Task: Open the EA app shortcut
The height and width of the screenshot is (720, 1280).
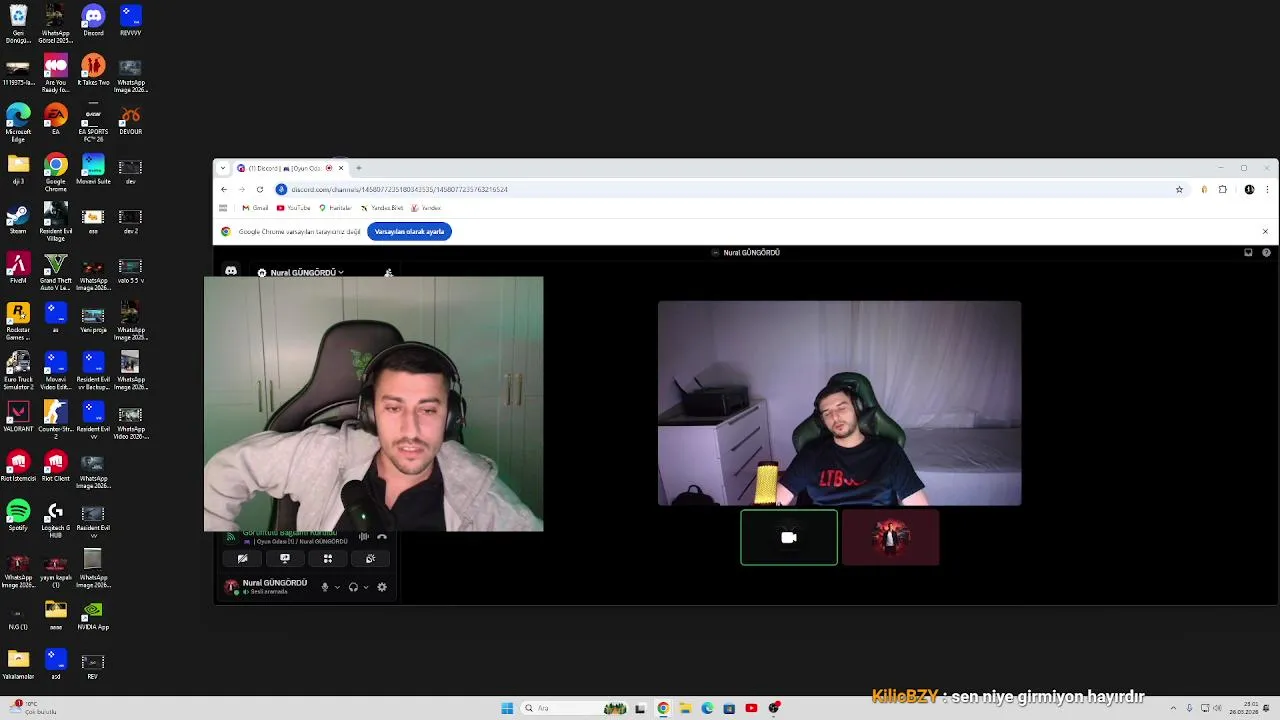Action: [56, 119]
